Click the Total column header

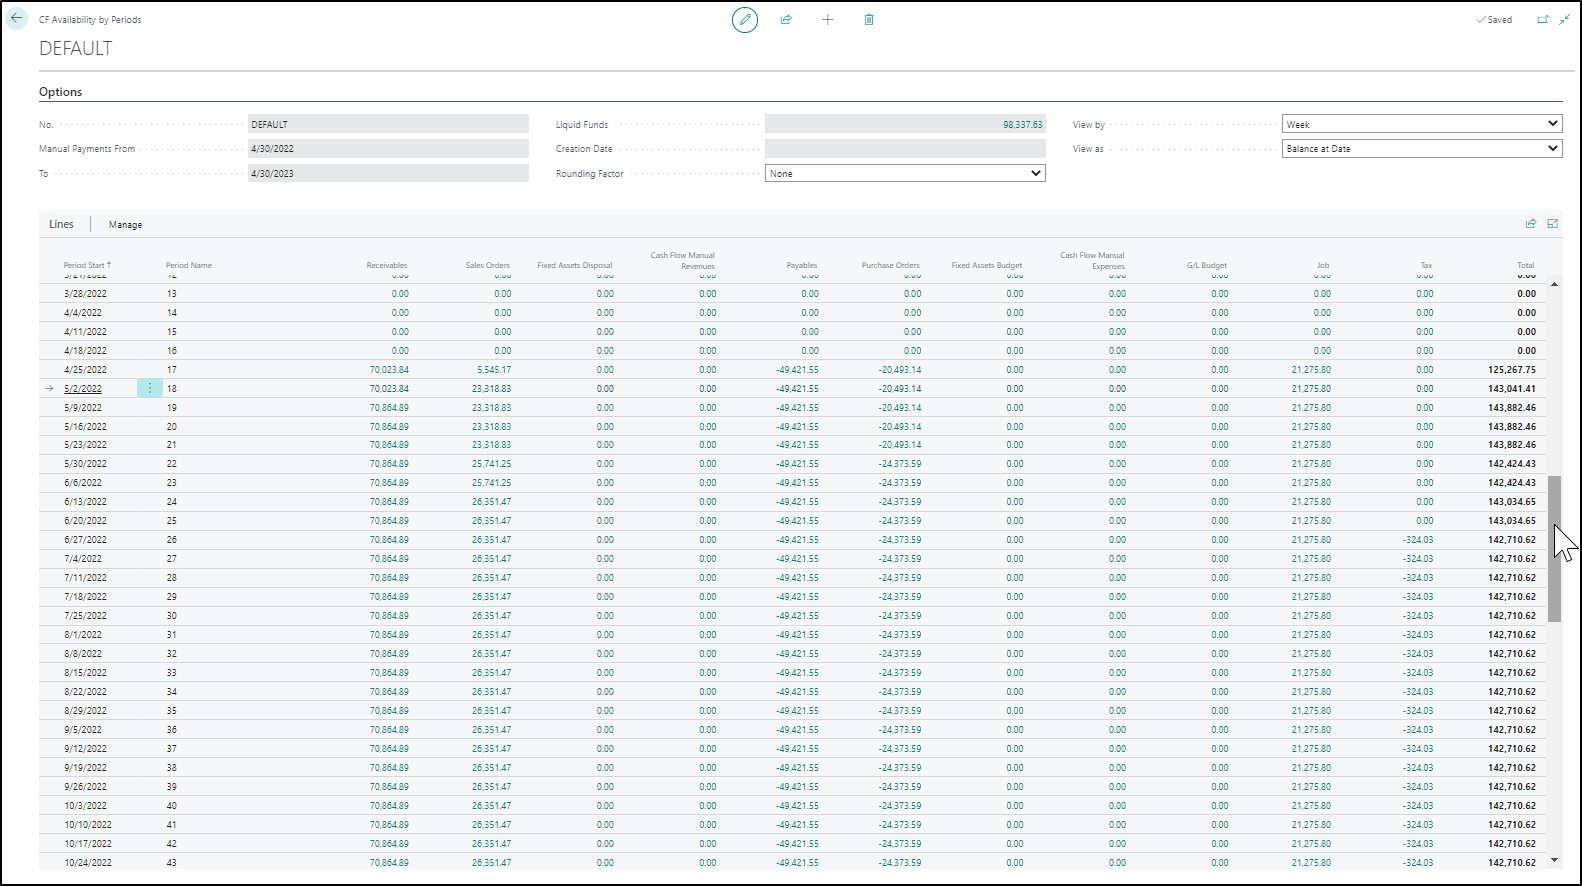[1526, 265]
